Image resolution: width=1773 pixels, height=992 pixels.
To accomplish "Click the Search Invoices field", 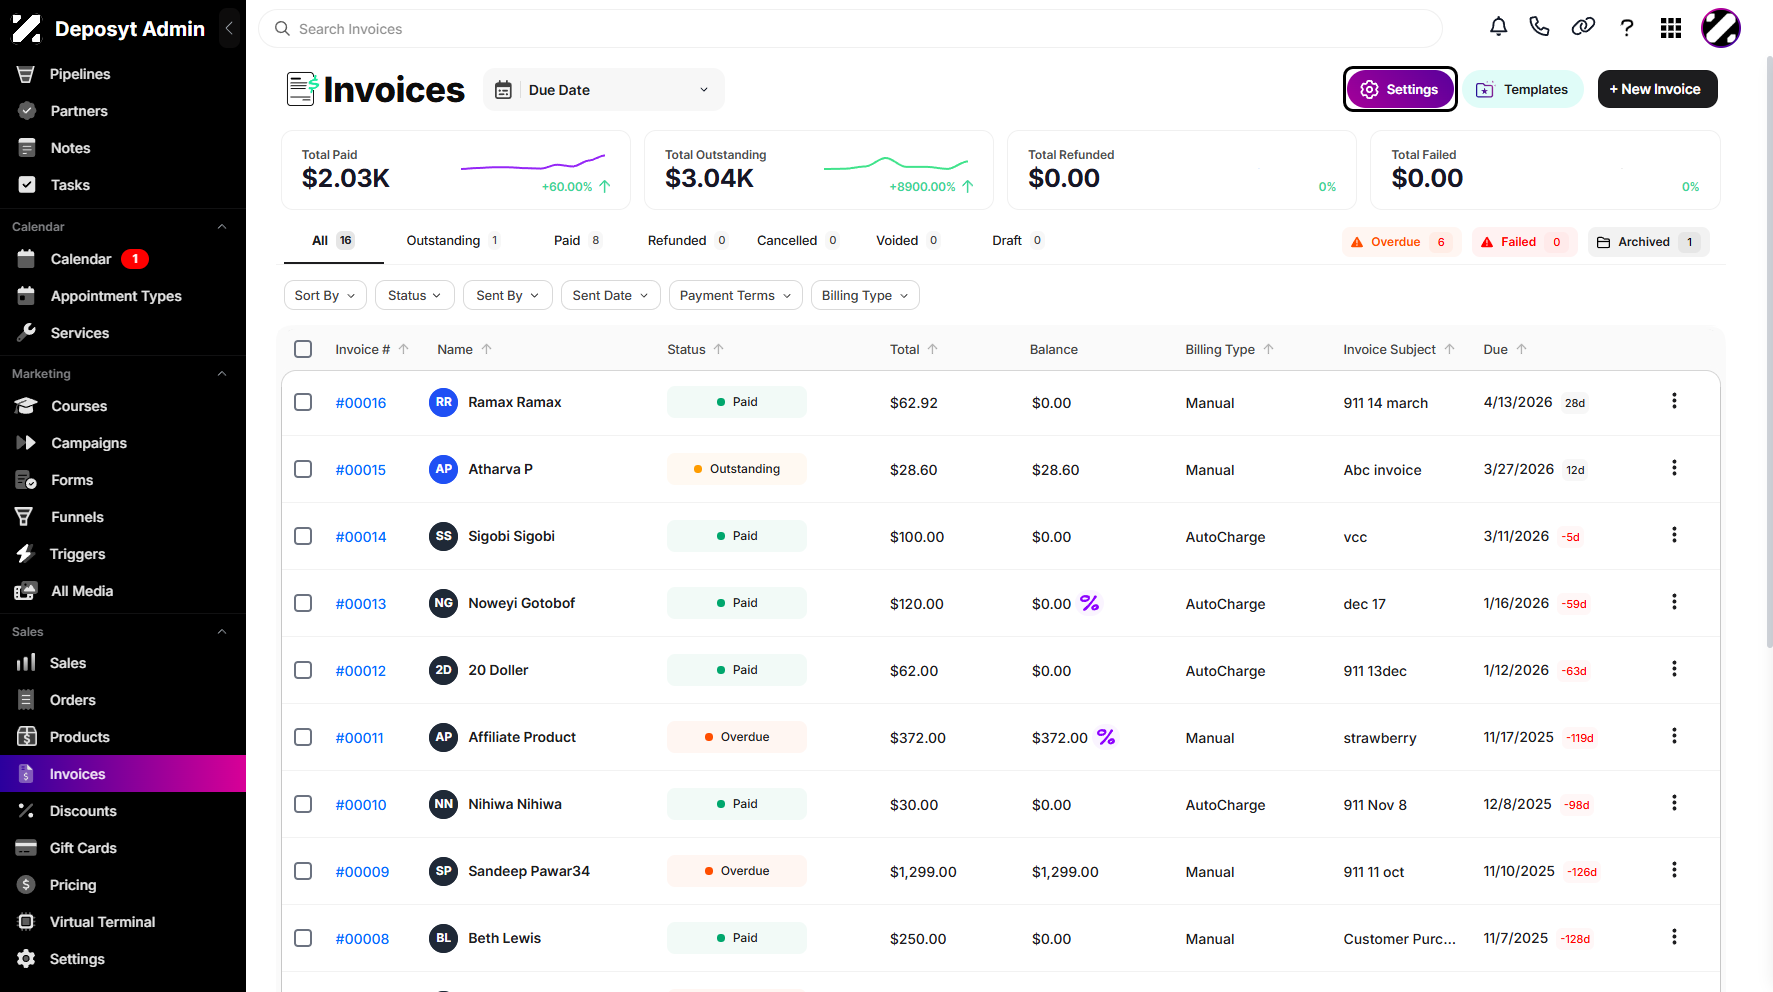I will 850,29.
